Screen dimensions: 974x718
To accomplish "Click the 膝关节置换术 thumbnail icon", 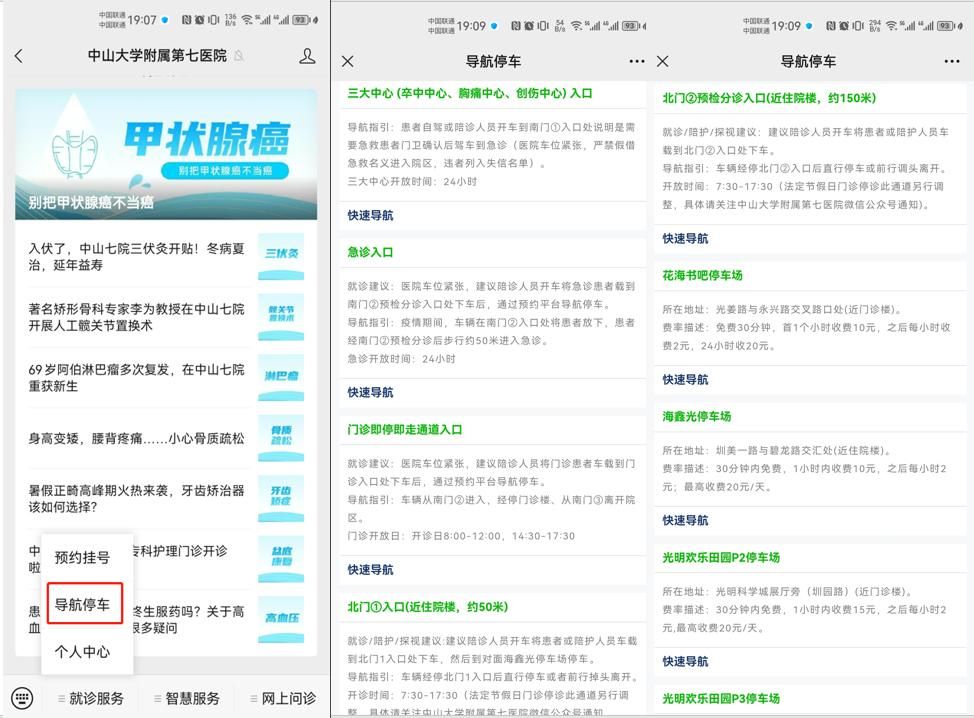I will pos(281,316).
